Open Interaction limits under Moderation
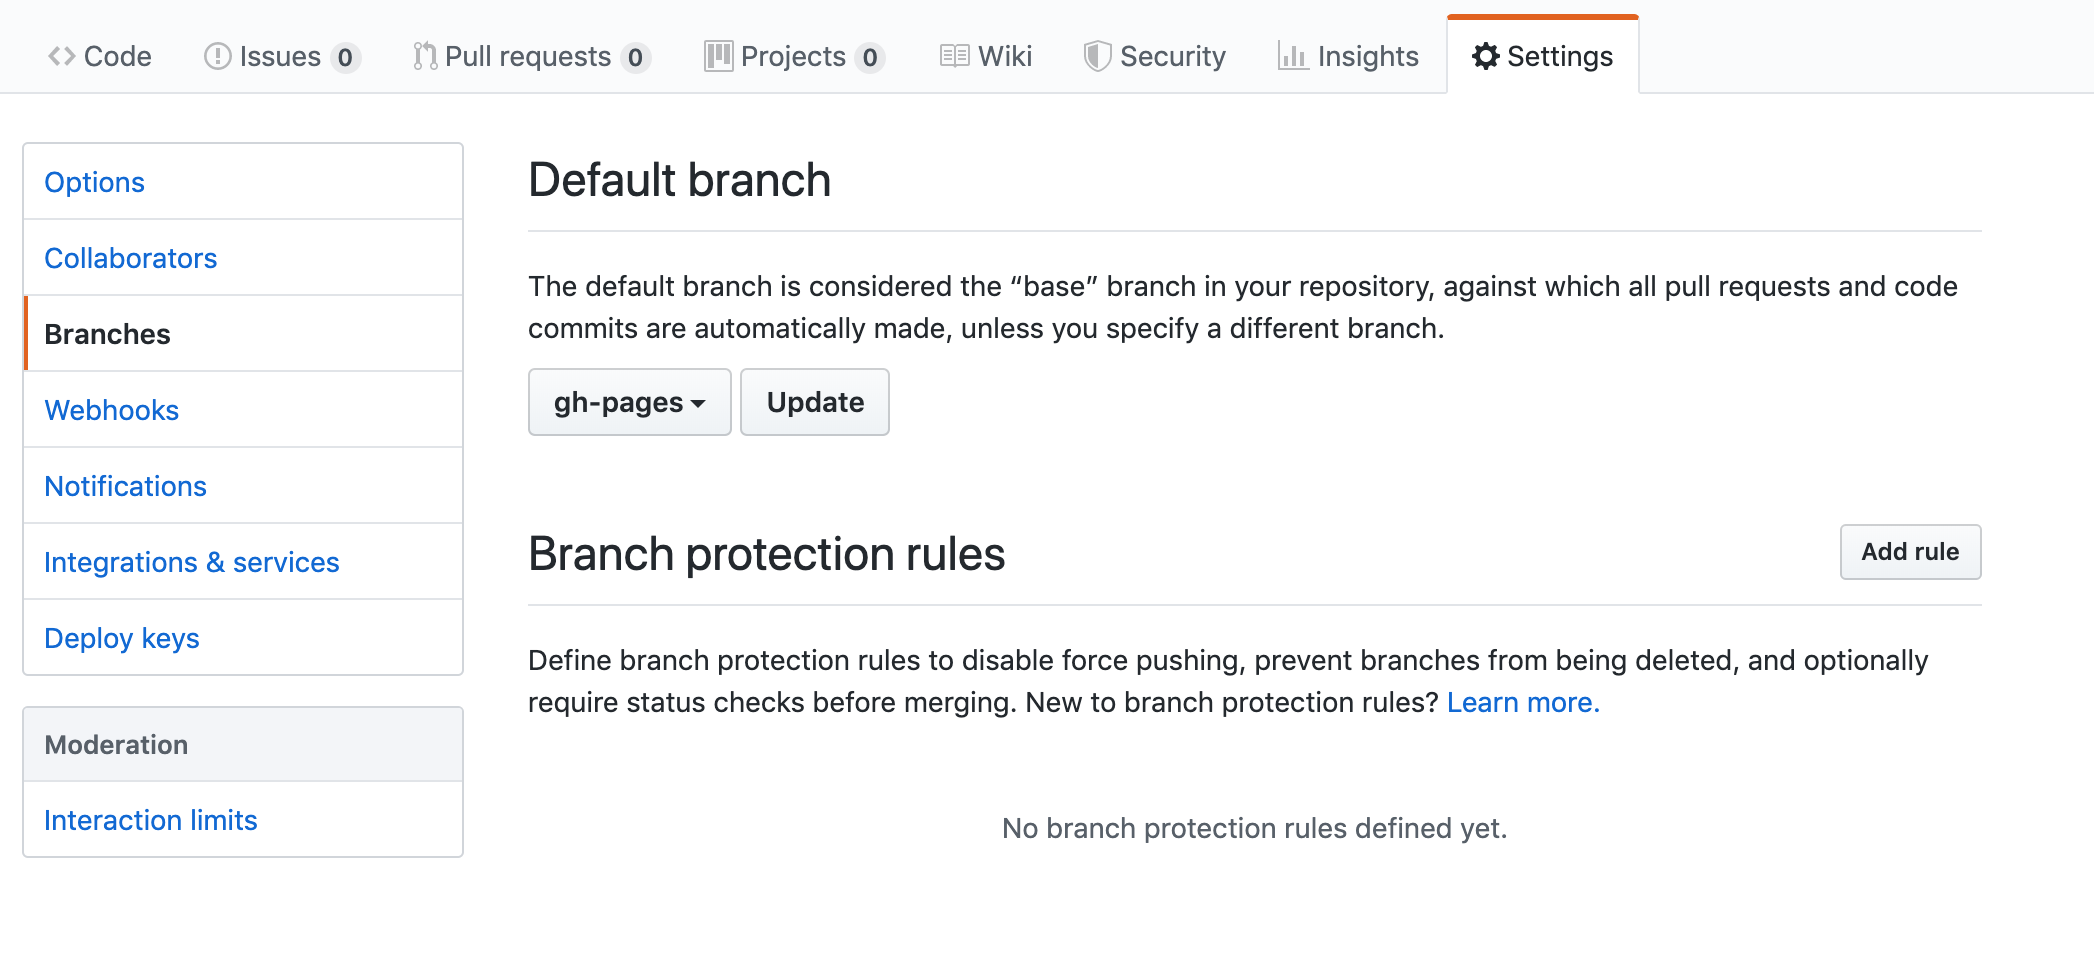Image resolution: width=2094 pixels, height=974 pixels. (x=150, y=820)
